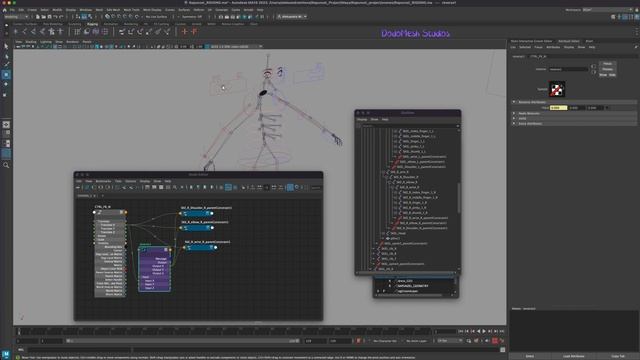Click the Create Locator shelf icon
Image resolution: width=640 pixels, height=360 pixels.
click(16, 31)
